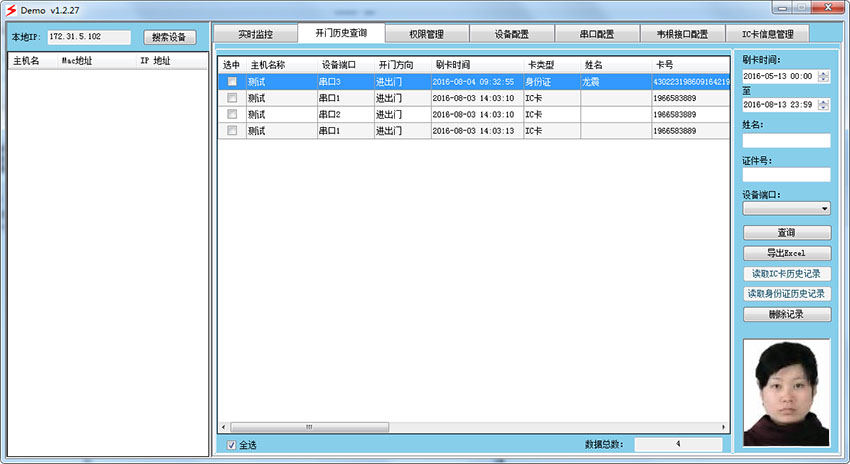The image size is (850, 464).
Task: Switch to the 实时监控 tab
Action: coord(256,34)
